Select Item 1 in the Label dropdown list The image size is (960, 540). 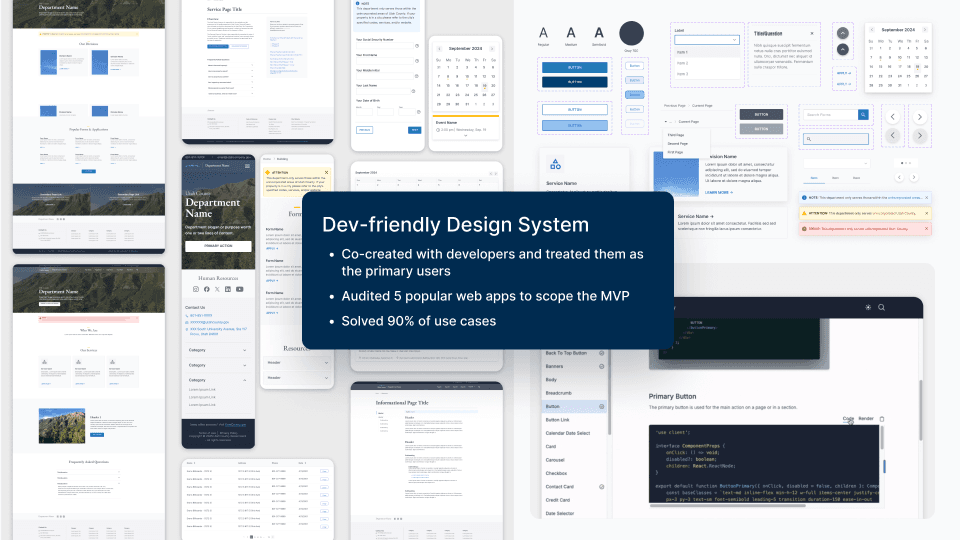click(x=707, y=53)
